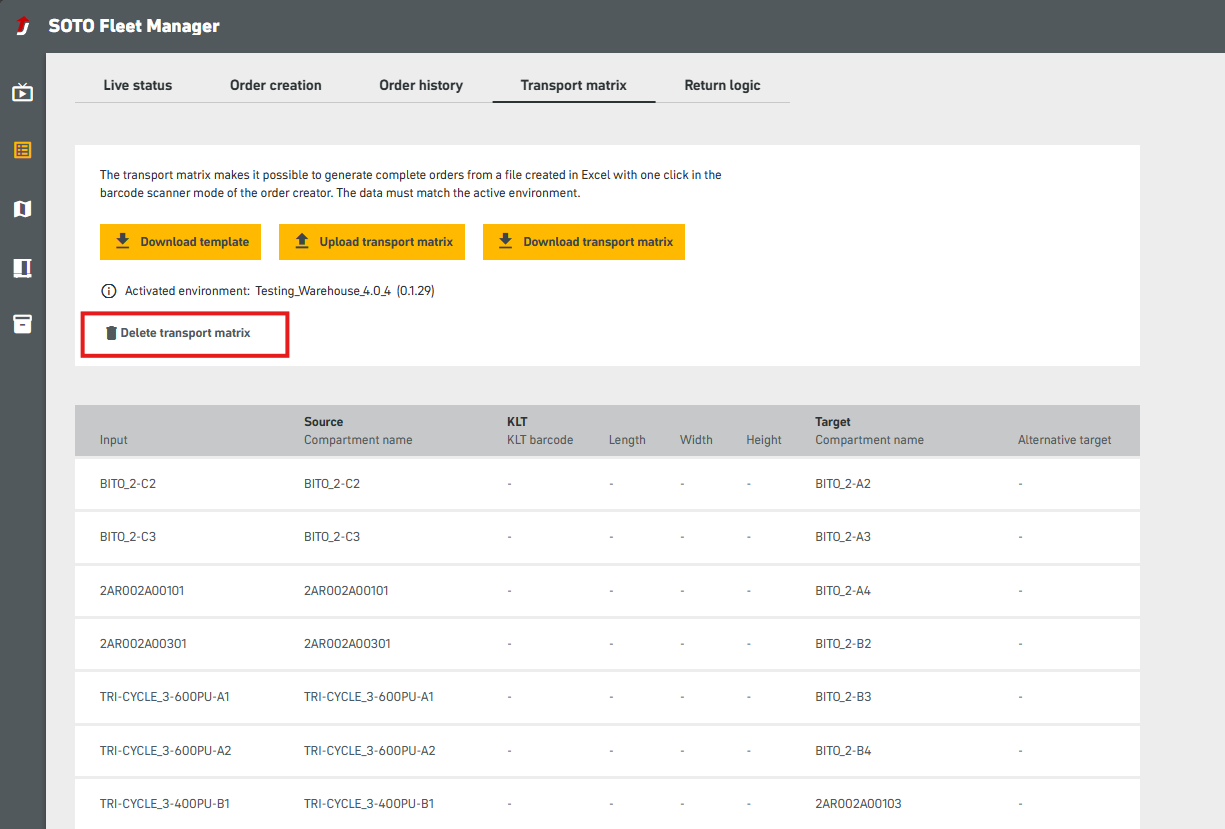
Task: Click the KLT barcode column header
Action: (540, 440)
